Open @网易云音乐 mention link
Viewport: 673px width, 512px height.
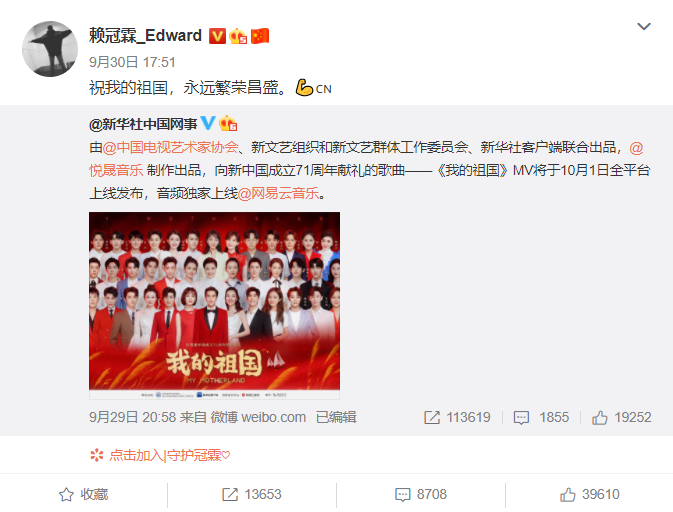click(x=279, y=193)
